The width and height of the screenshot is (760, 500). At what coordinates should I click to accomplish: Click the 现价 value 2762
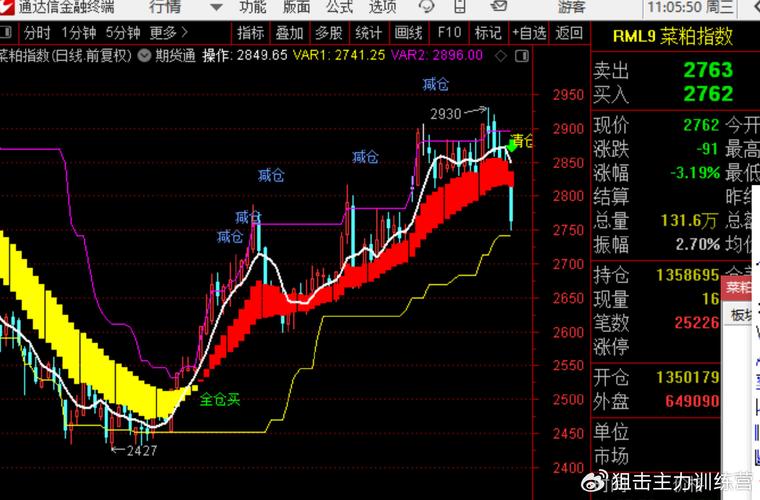701,125
